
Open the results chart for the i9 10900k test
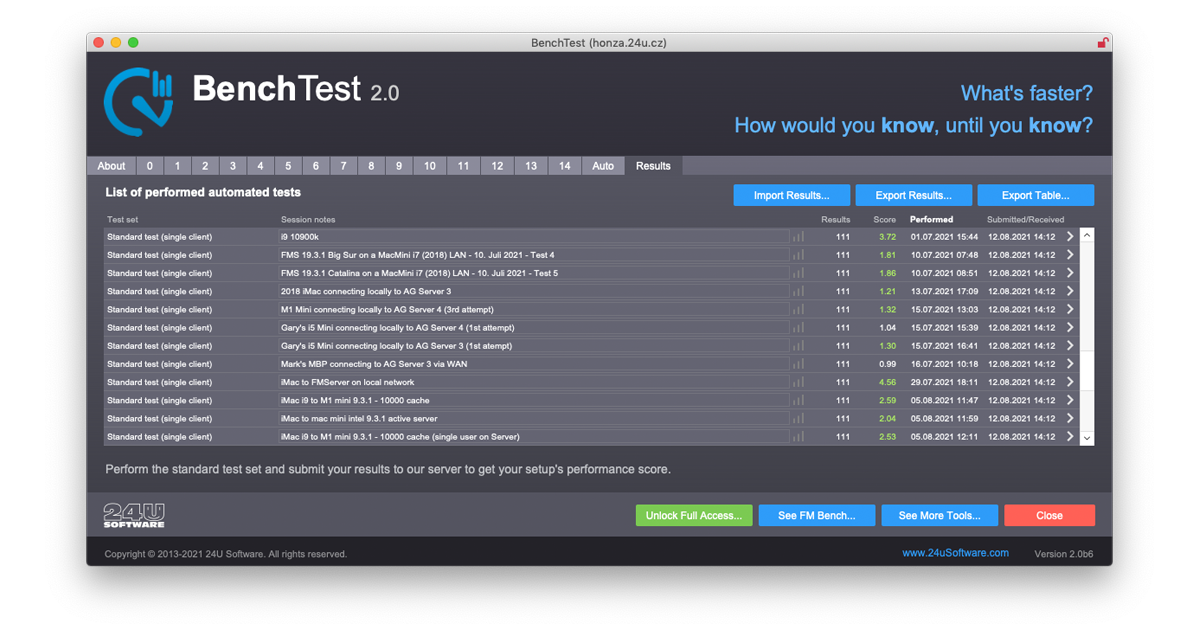coord(797,236)
